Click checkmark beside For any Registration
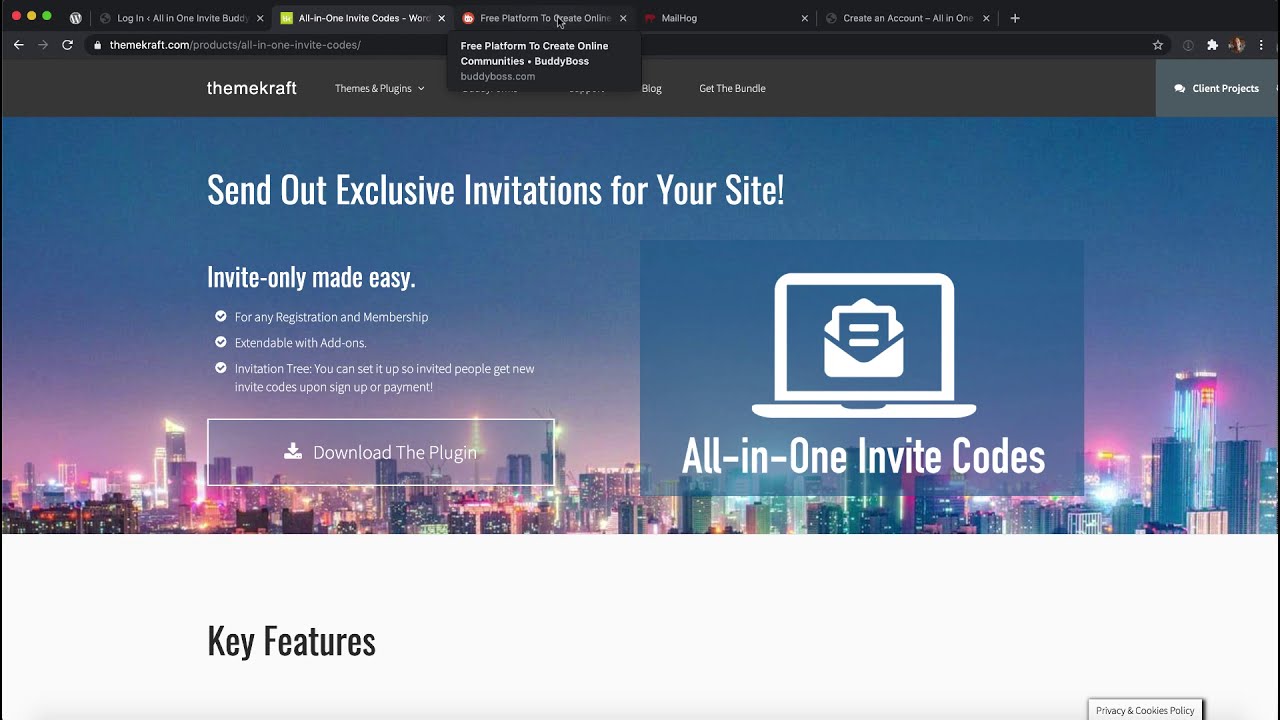Image resolution: width=1280 pixels, height=720 pixels. coord(221,316)
